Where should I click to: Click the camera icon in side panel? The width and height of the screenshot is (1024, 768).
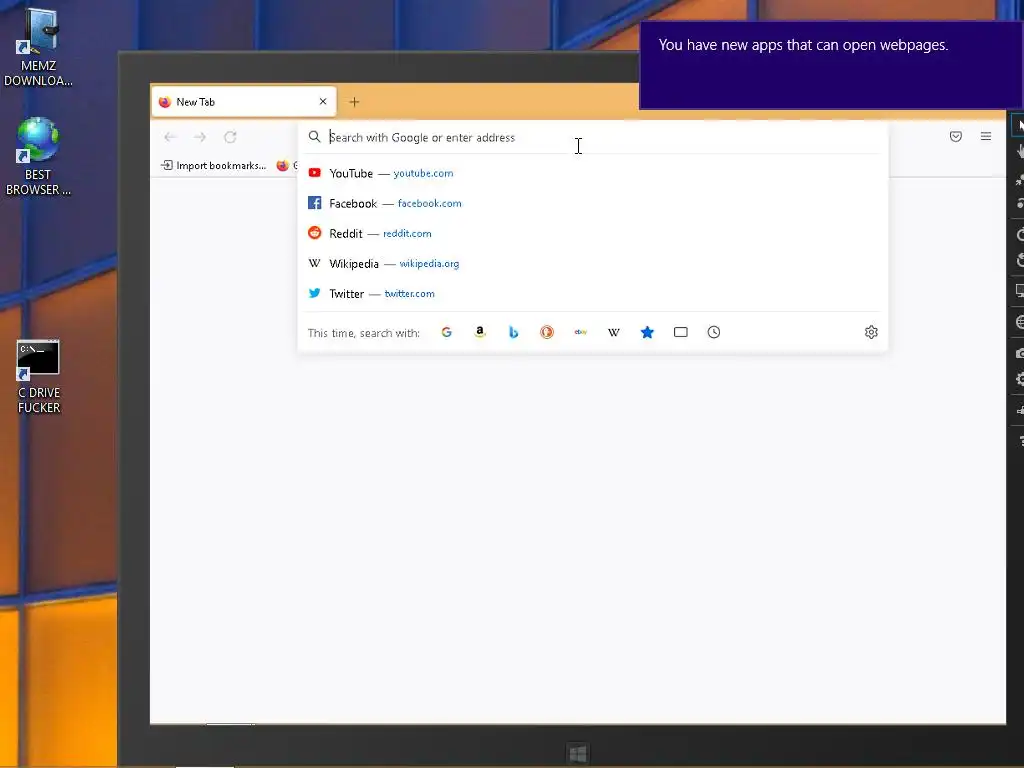[x=1019, y=353]
